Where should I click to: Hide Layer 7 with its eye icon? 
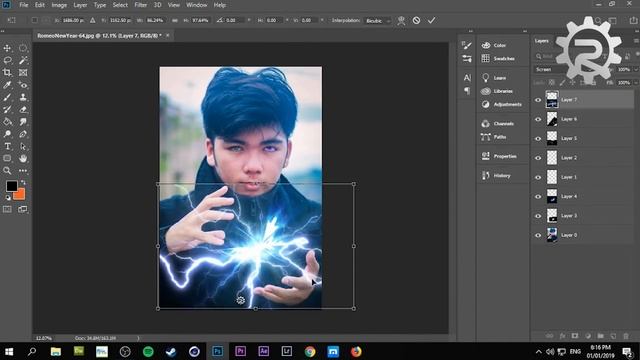click(538, 100)
